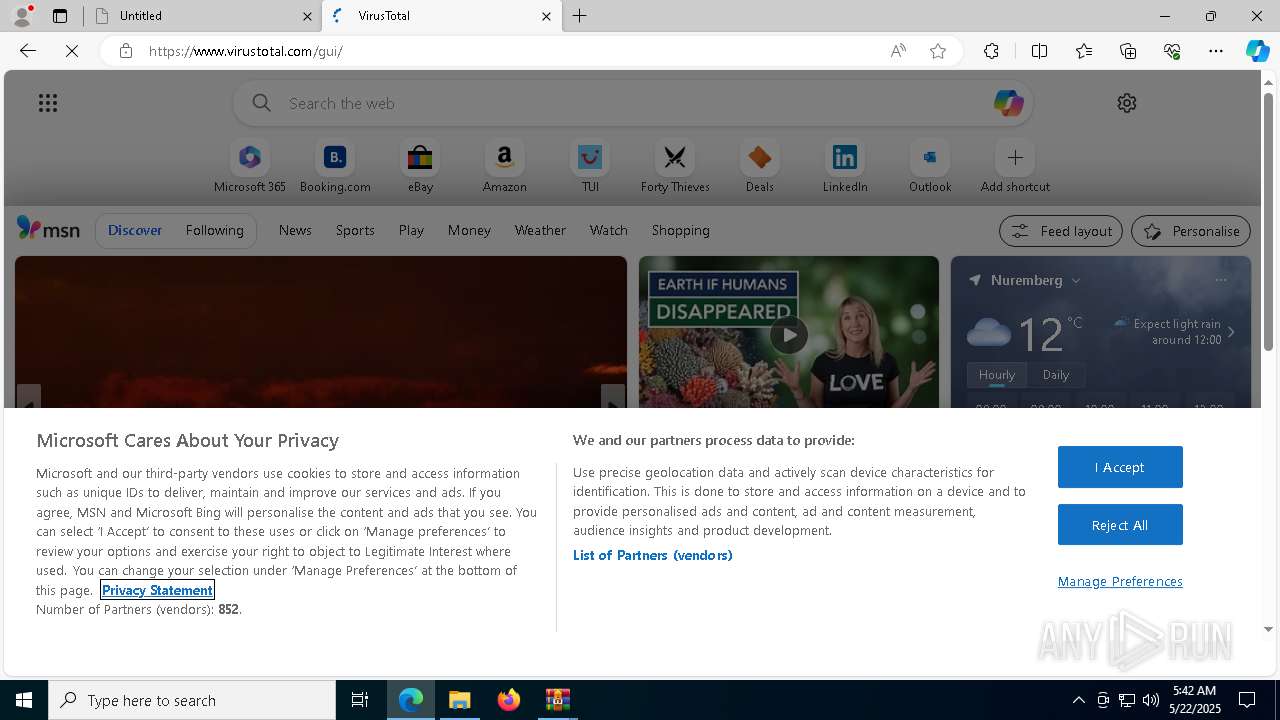This screenshot has width=1280, height=720.
Task: Open Copilot from the search box
Action: tap(1008, 103)
